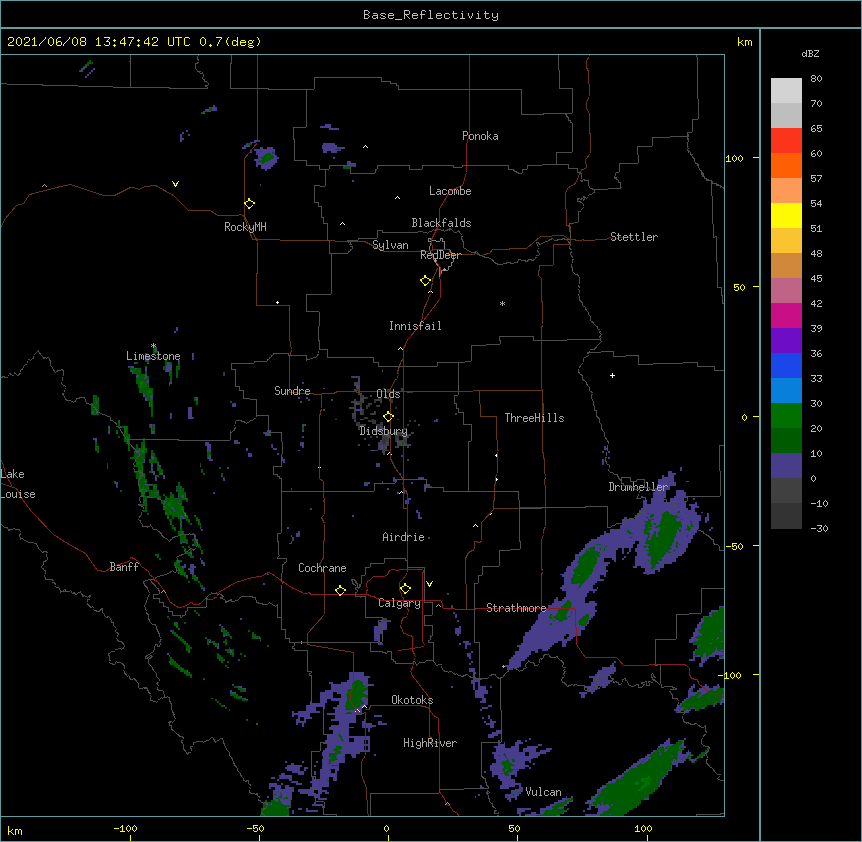Click the Blackfalds city label

point(441,223)
